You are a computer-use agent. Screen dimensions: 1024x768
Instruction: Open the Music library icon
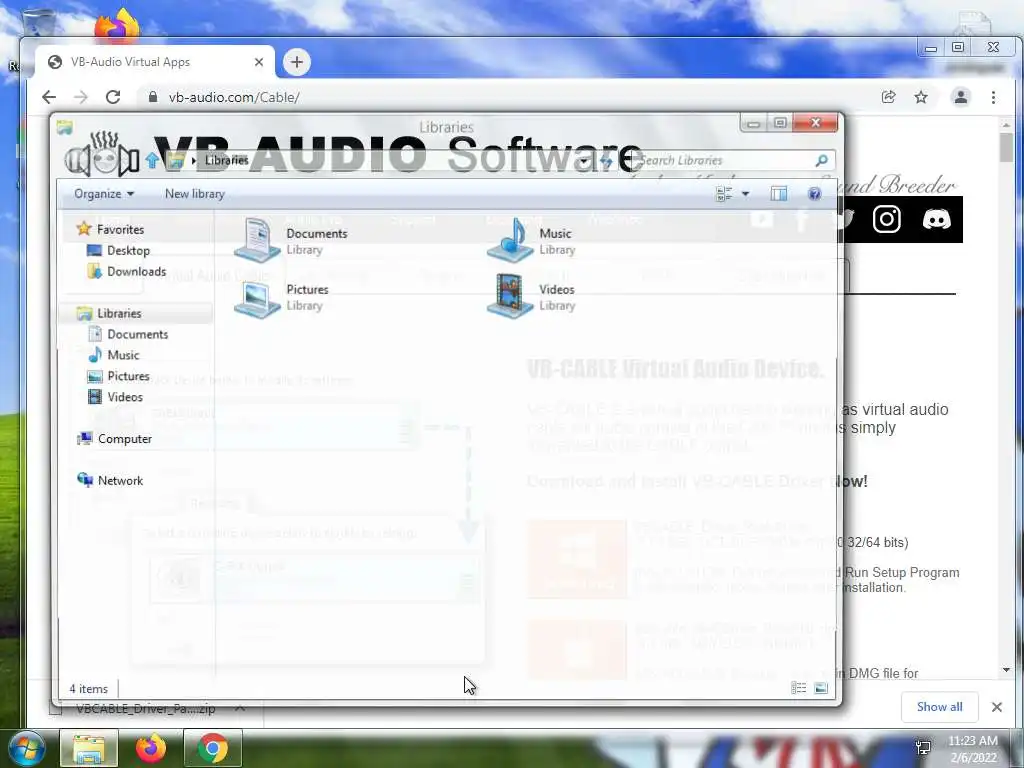(x=510, y=240)
